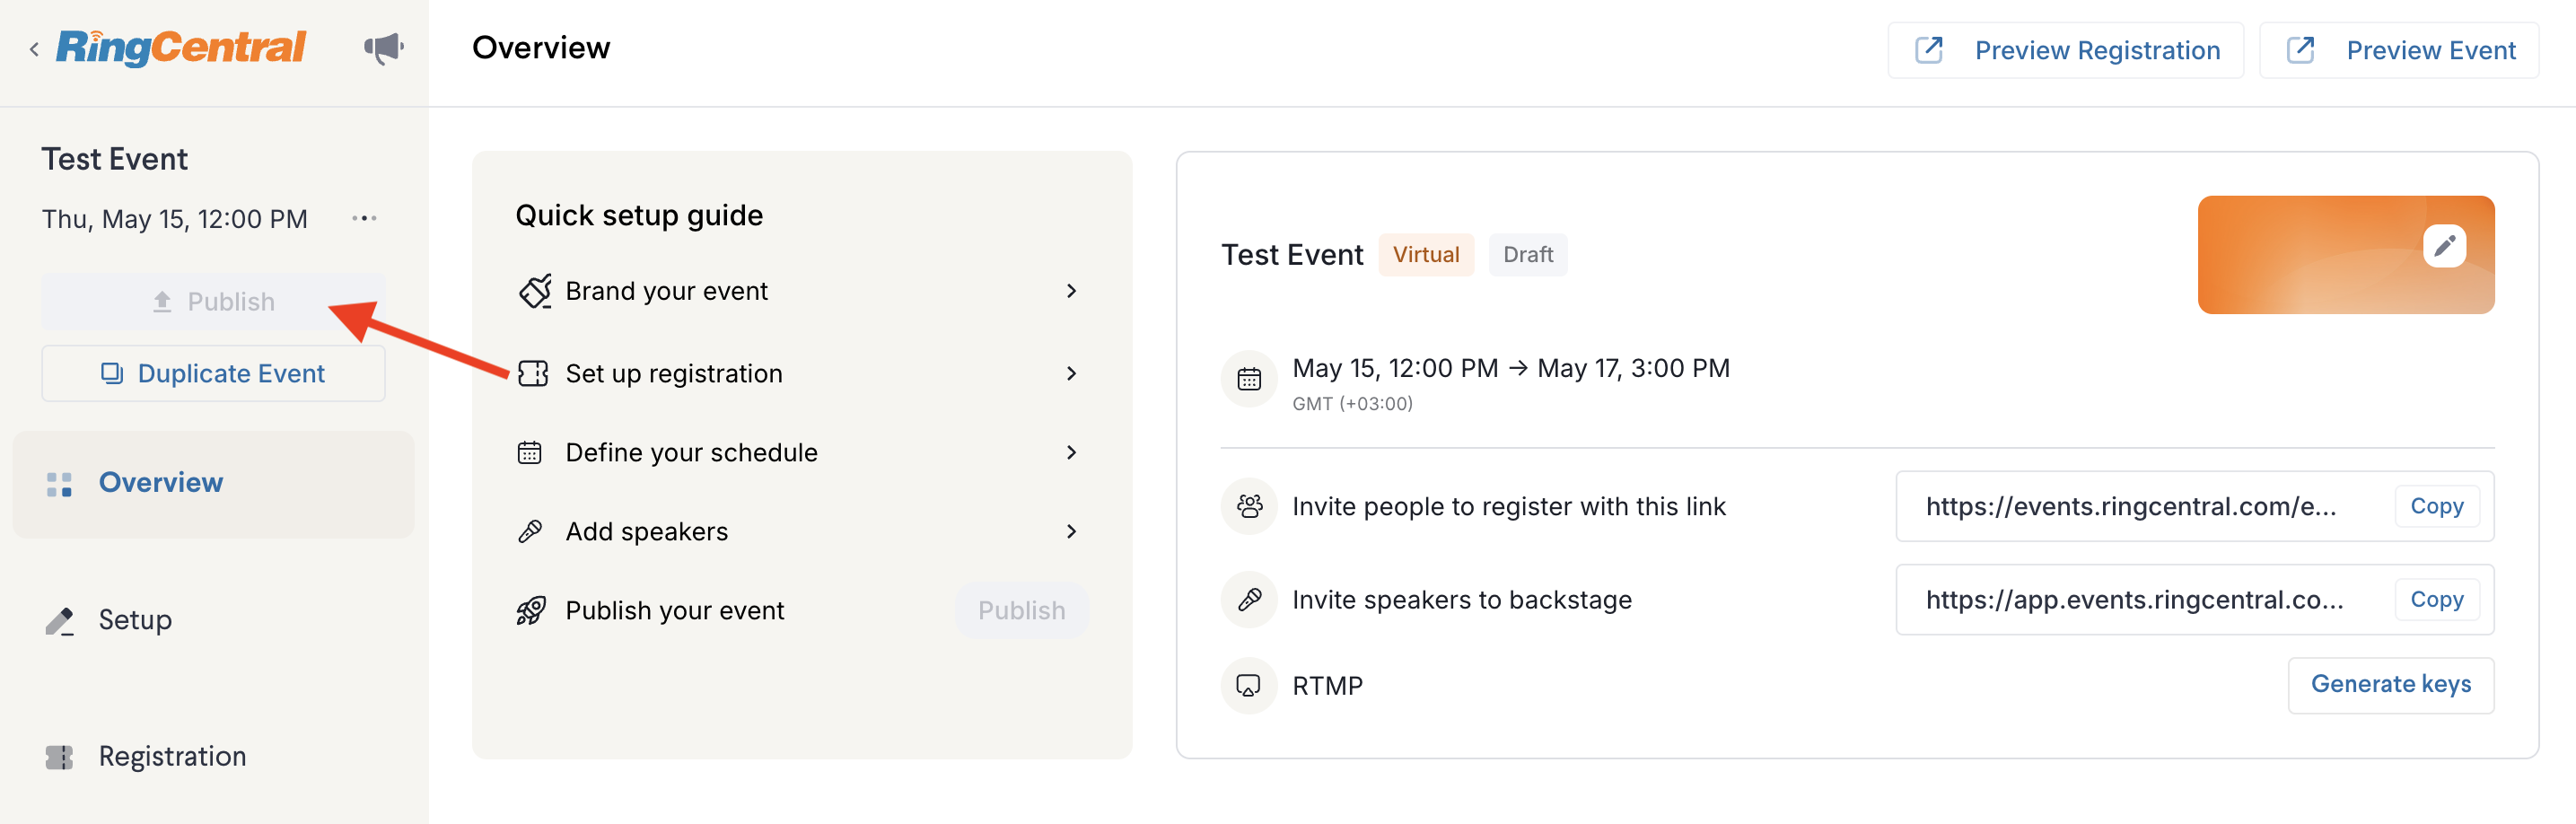Click the Virtual tag
Screen dimensions: 2576x824
click(1426, 254)
